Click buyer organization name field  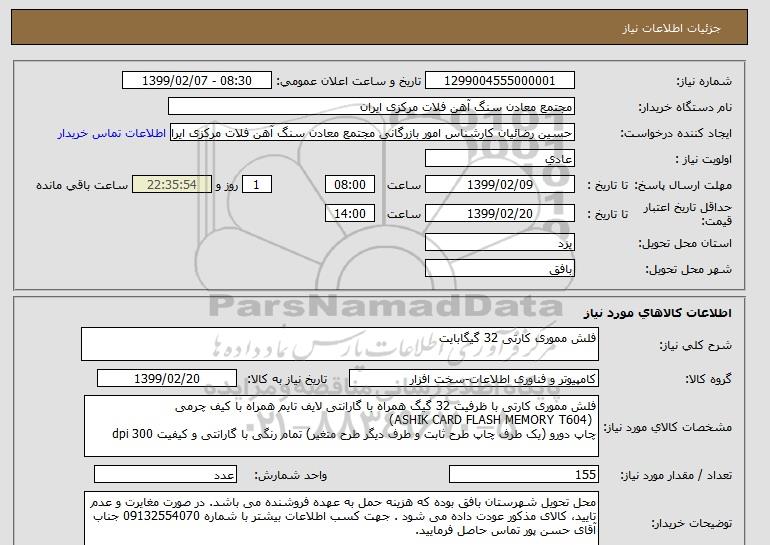(x=371, y=107)
